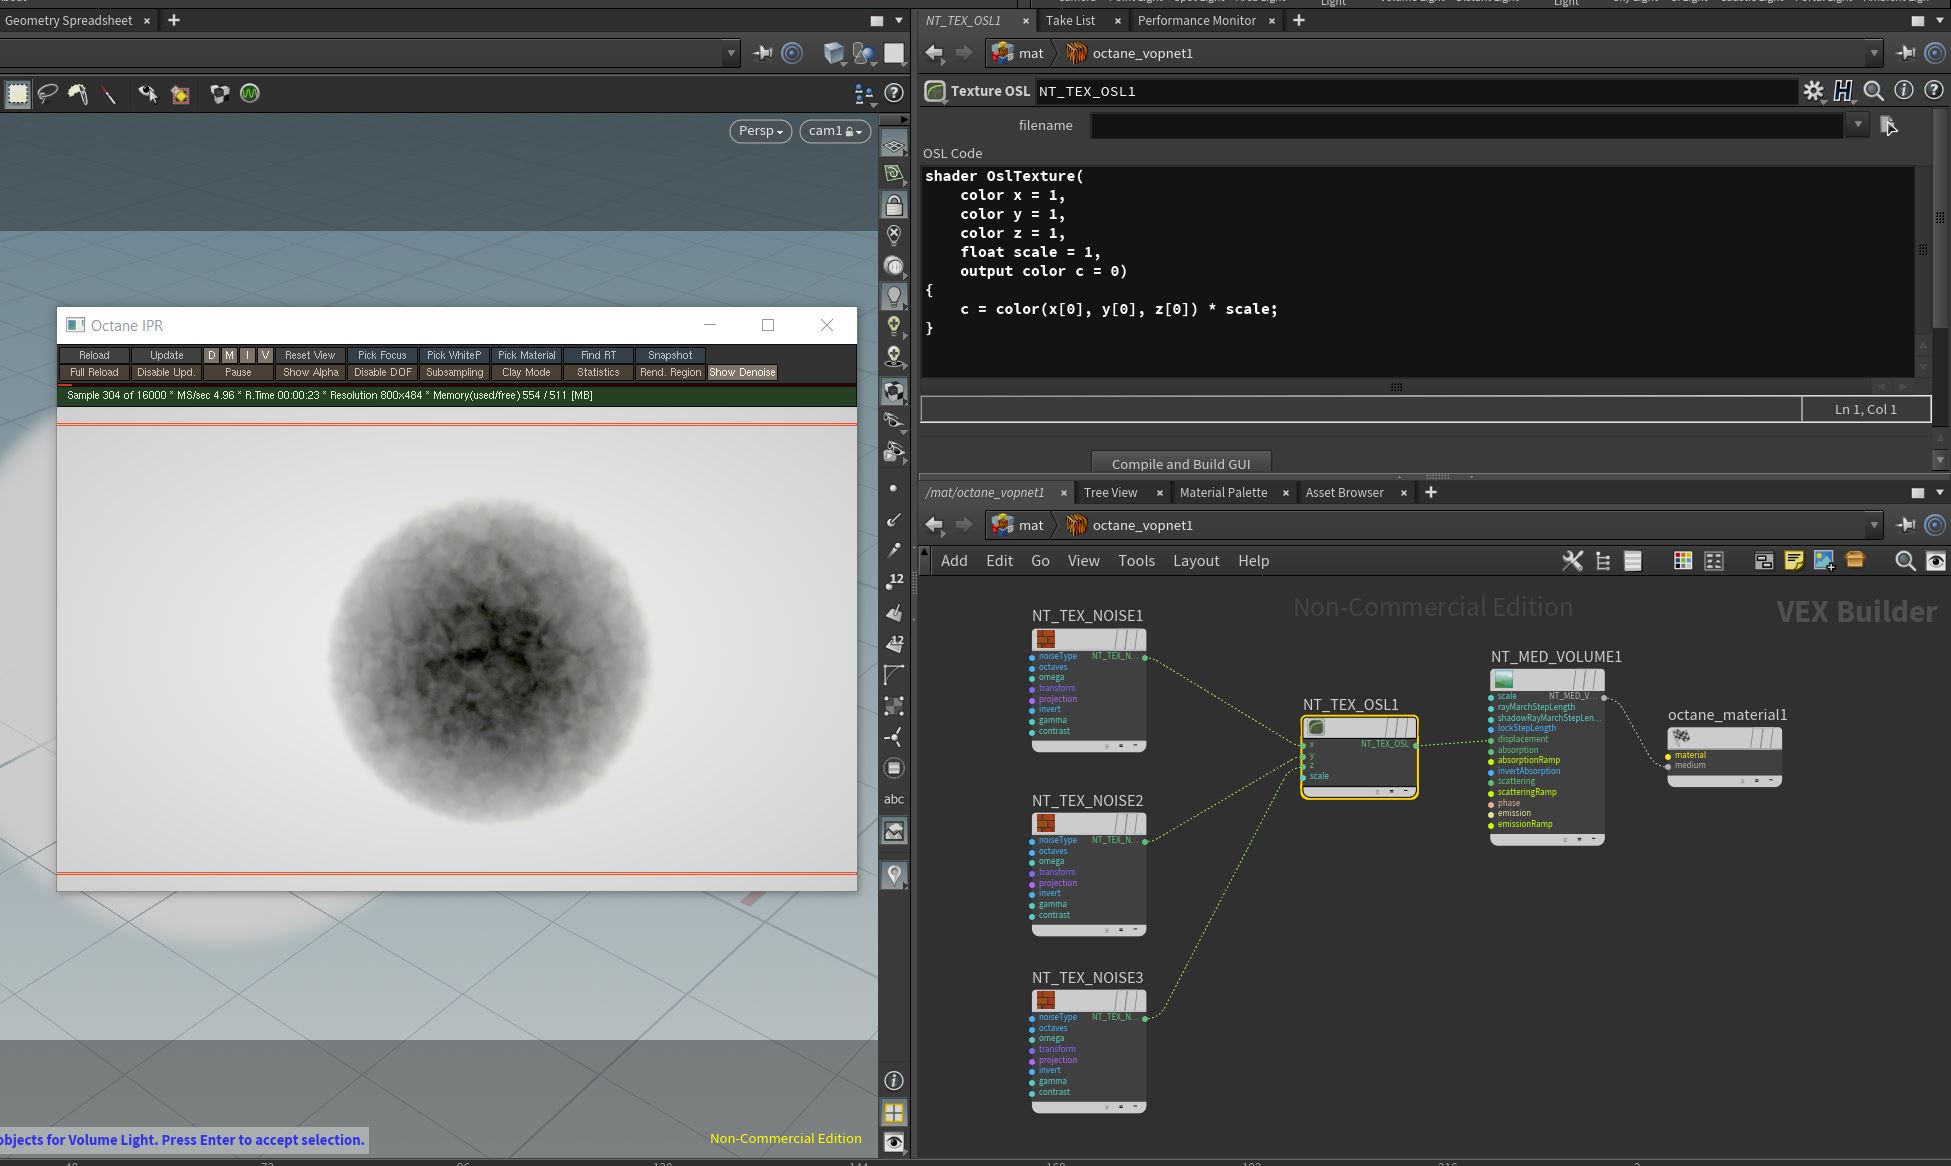This screenshot has width=1951, height=1166.
Task: Switch to the Material Palette tab
Action: tap(1222, 492)
